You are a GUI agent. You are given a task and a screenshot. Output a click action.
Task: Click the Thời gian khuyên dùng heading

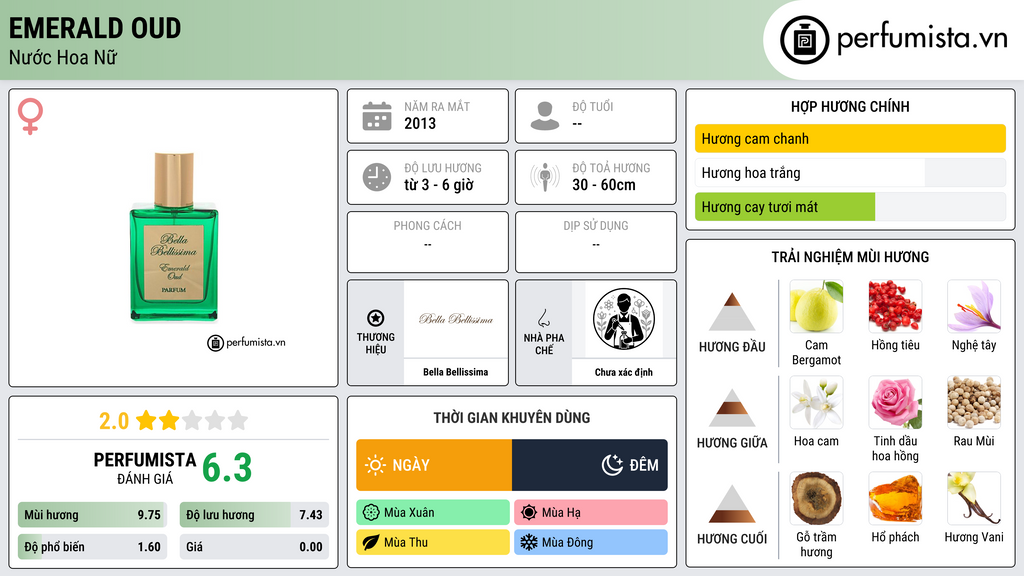(x=512, y=417)
